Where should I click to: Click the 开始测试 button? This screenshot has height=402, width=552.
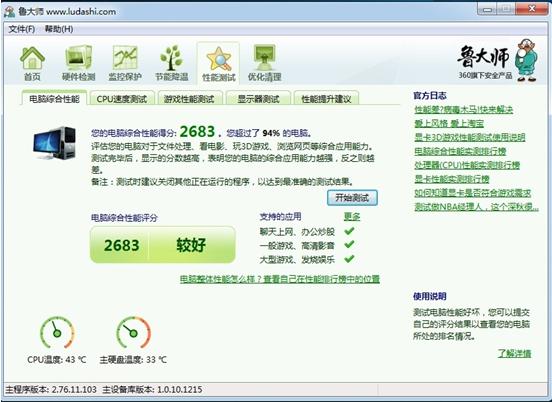pos(352,198)
